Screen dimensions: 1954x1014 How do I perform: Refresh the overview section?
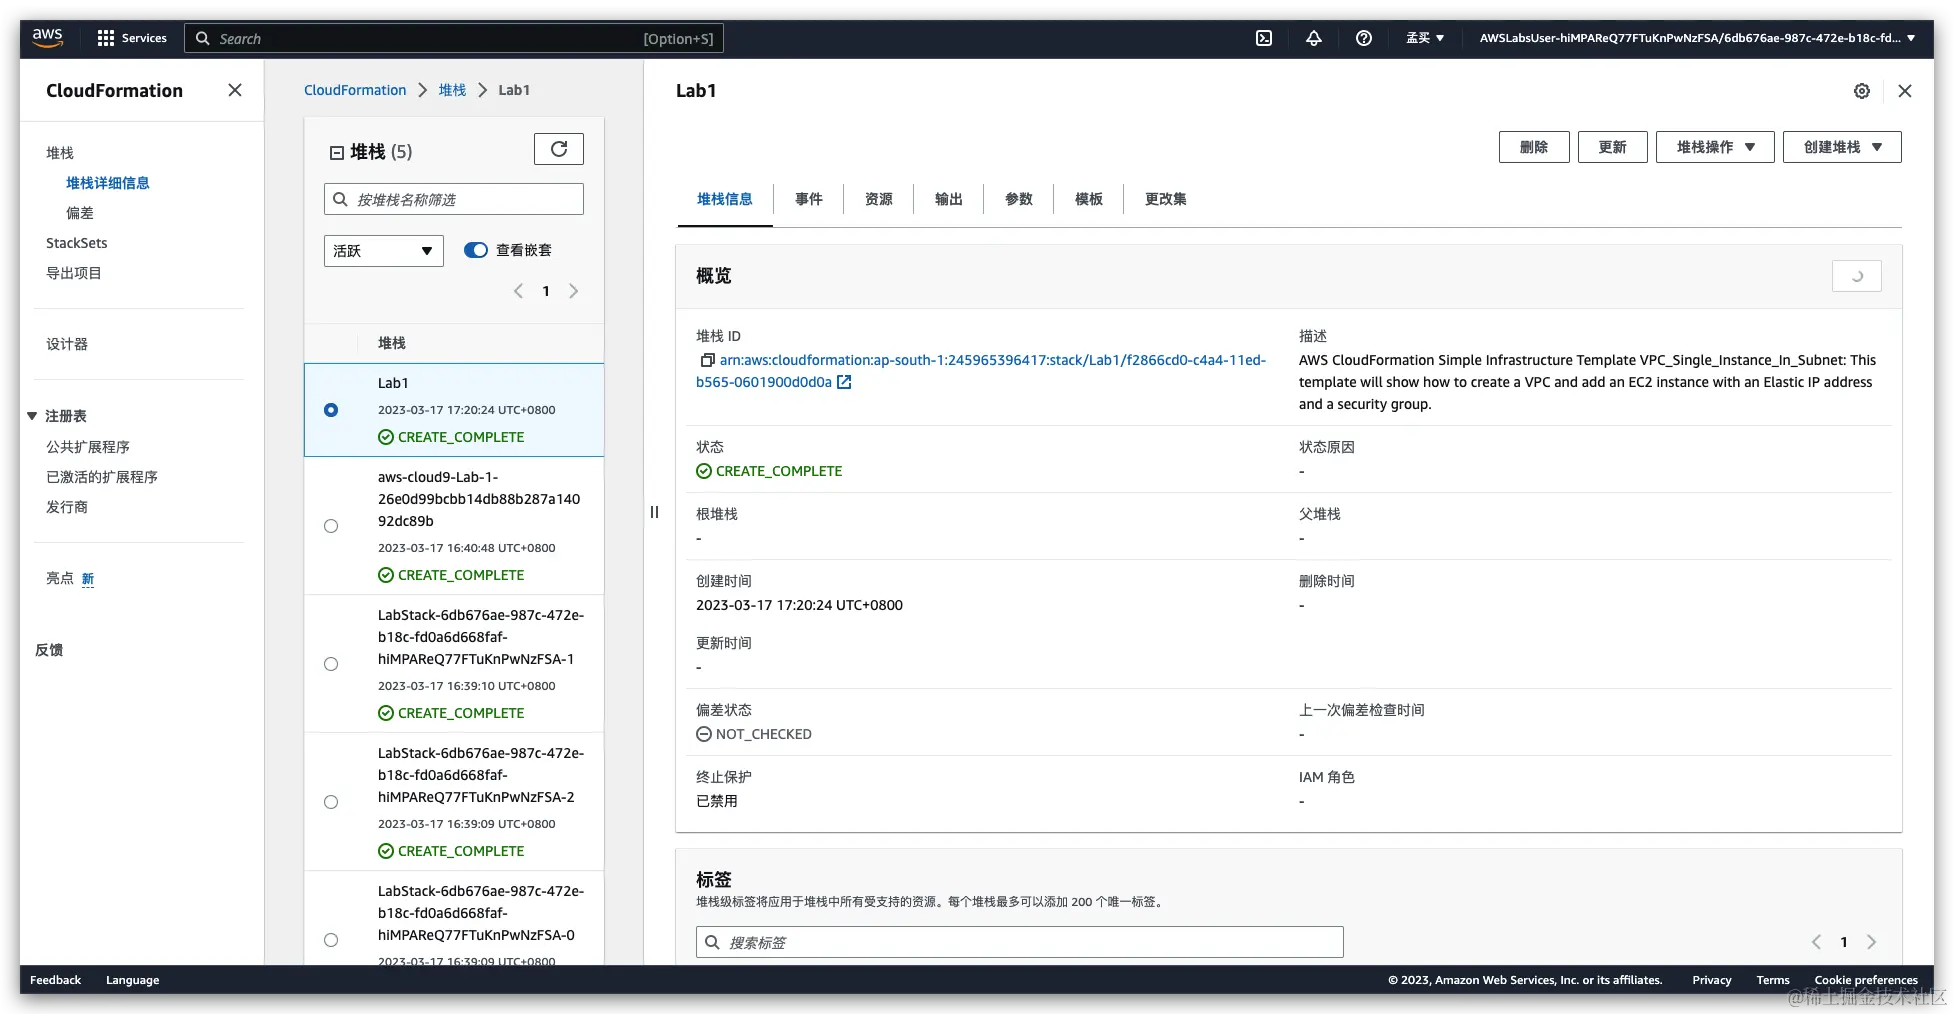(x=1857, y=276)
